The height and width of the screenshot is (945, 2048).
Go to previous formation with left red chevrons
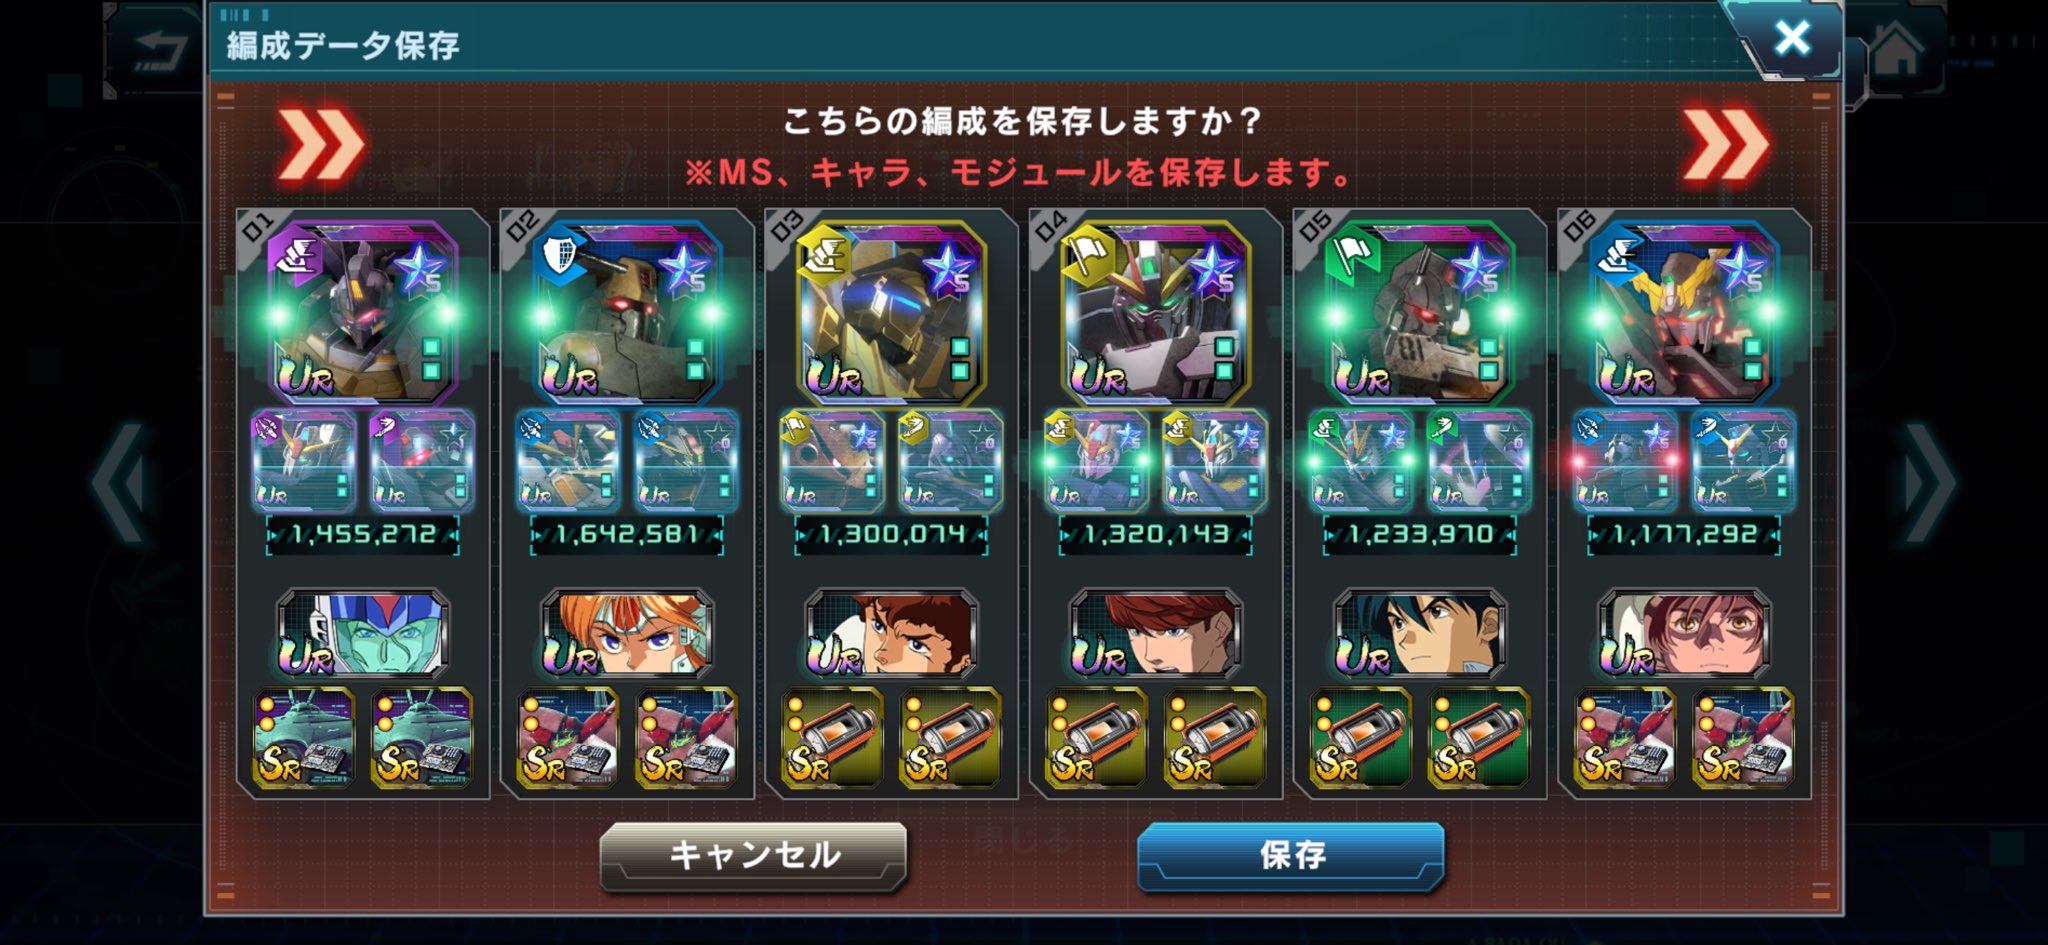click(321, 146)
